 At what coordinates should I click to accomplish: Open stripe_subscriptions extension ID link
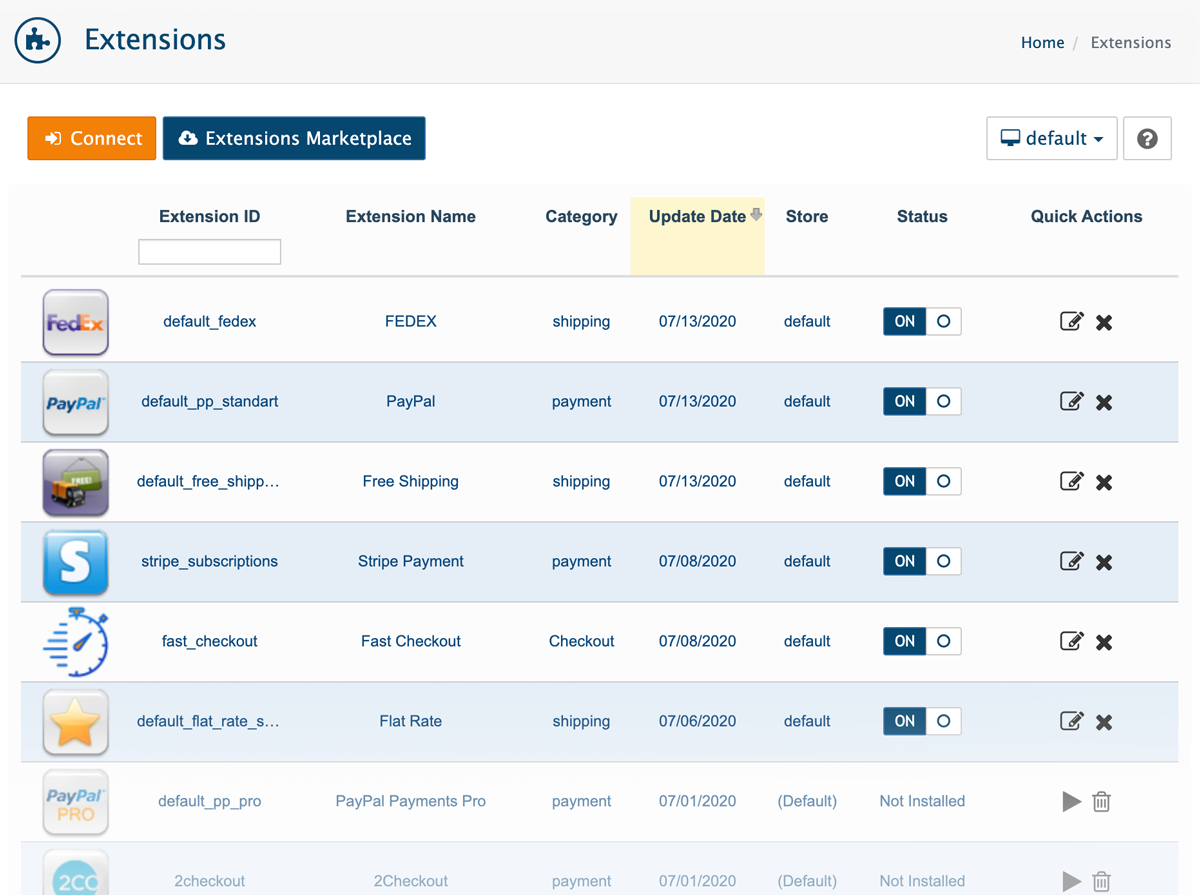click(x=210, y=561)
